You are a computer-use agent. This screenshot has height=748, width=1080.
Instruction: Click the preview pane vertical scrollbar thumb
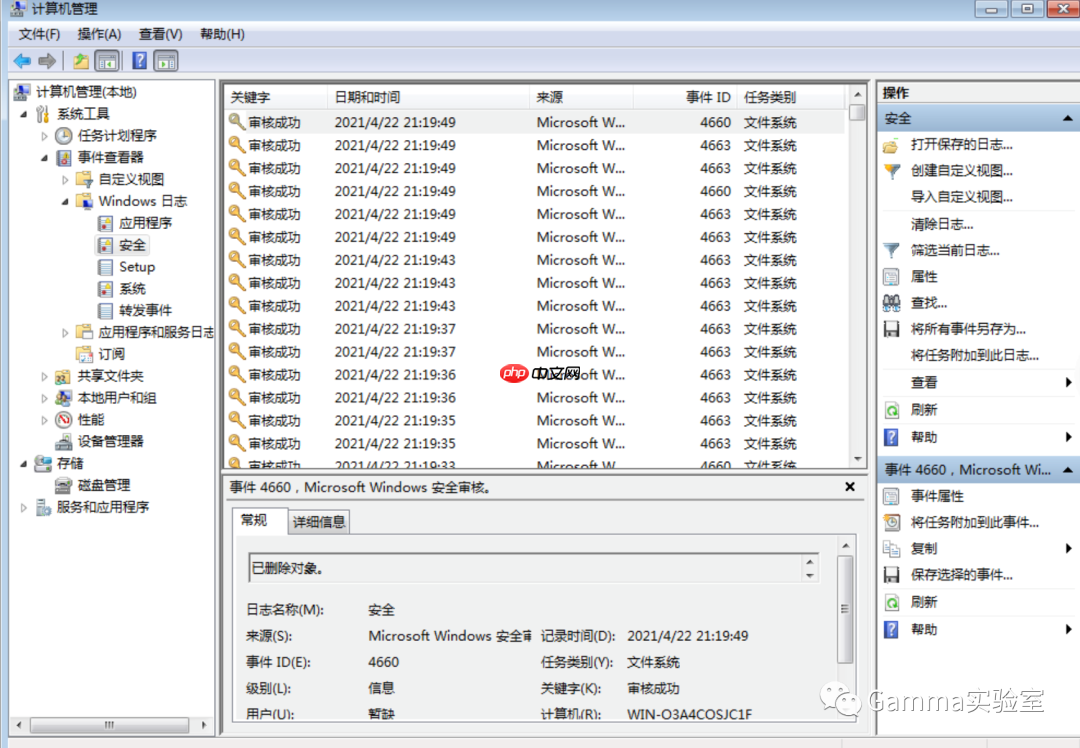tap(845, 609)
